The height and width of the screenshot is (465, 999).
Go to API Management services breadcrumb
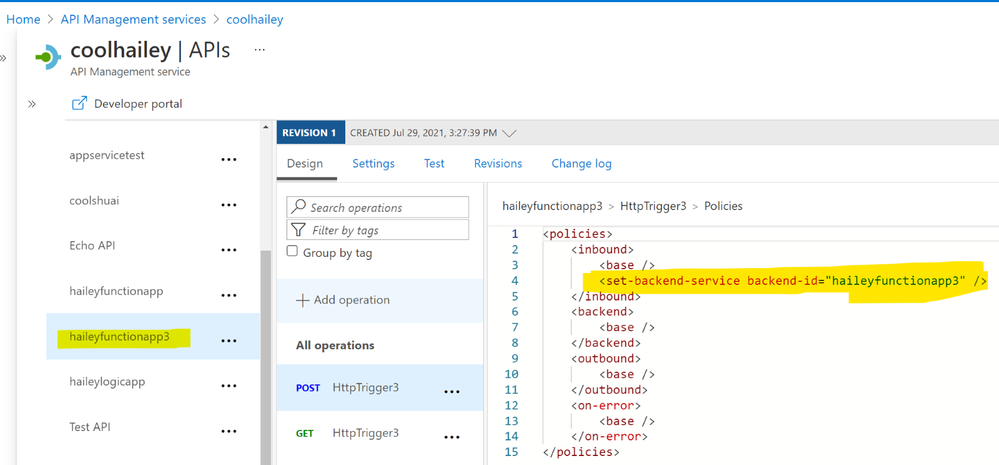click(133, 20)
